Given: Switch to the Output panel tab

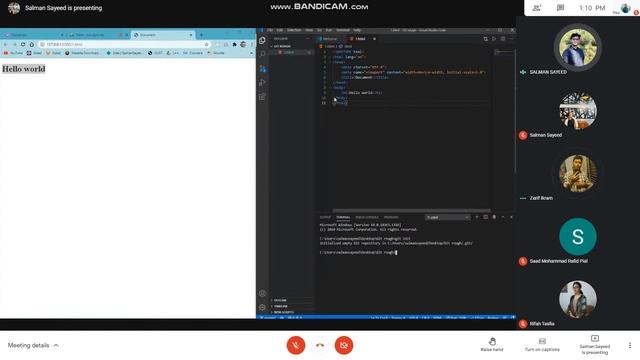Looking at the screenshot, I should (x=325, y=217).
